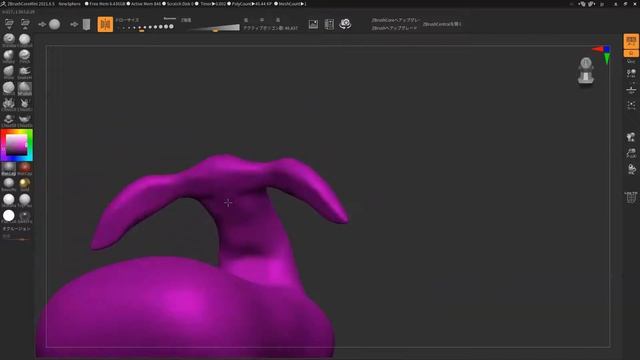Toggle the orange symmetry button

point(105,24)
